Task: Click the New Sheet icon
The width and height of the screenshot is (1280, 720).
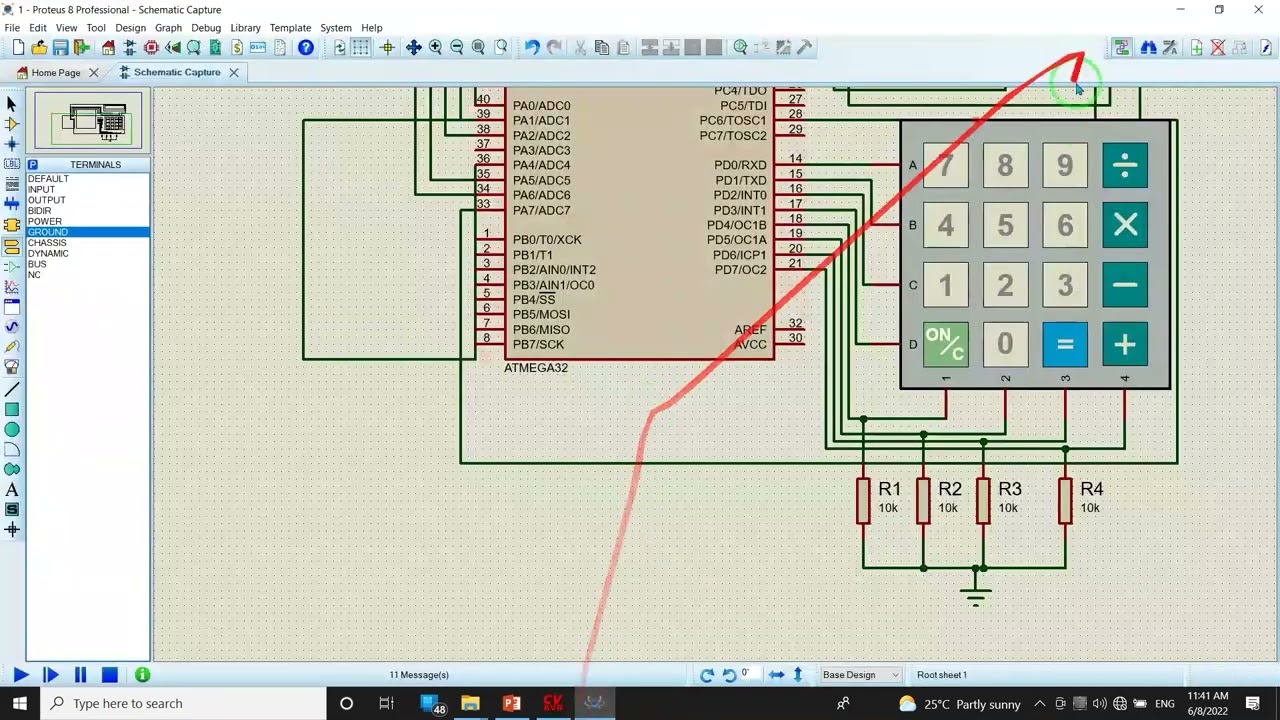Action: tap(1196, 47)
